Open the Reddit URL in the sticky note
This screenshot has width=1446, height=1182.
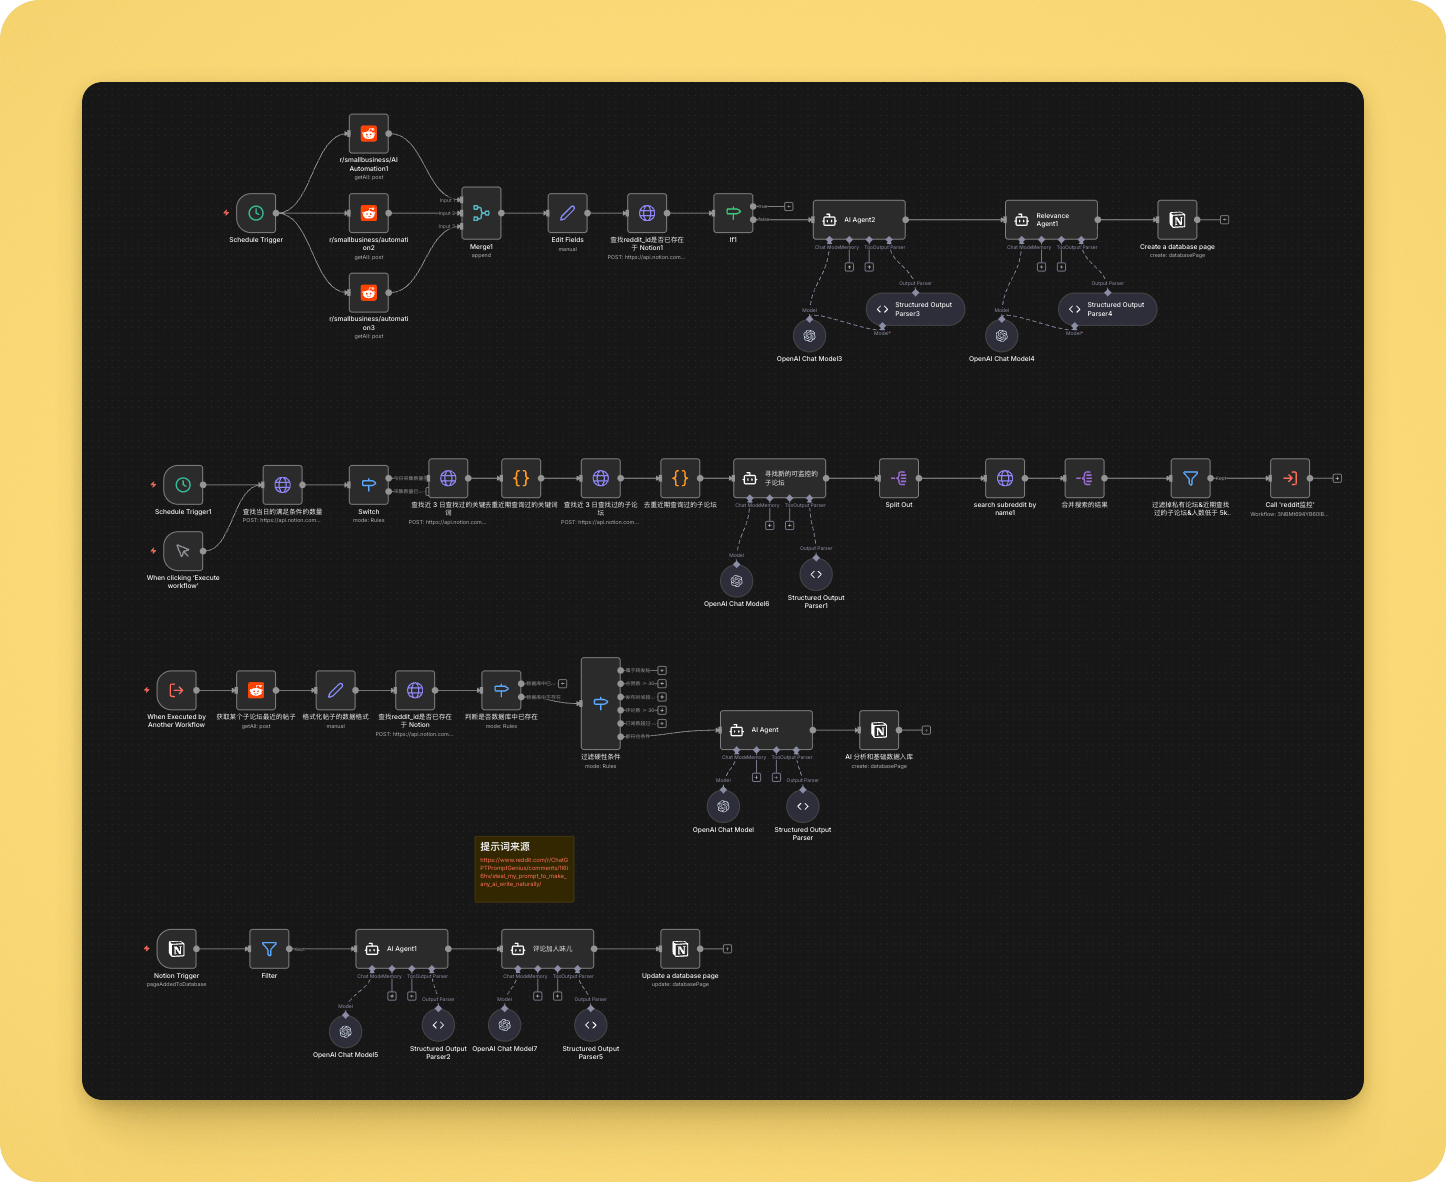(x=523, y=872)
